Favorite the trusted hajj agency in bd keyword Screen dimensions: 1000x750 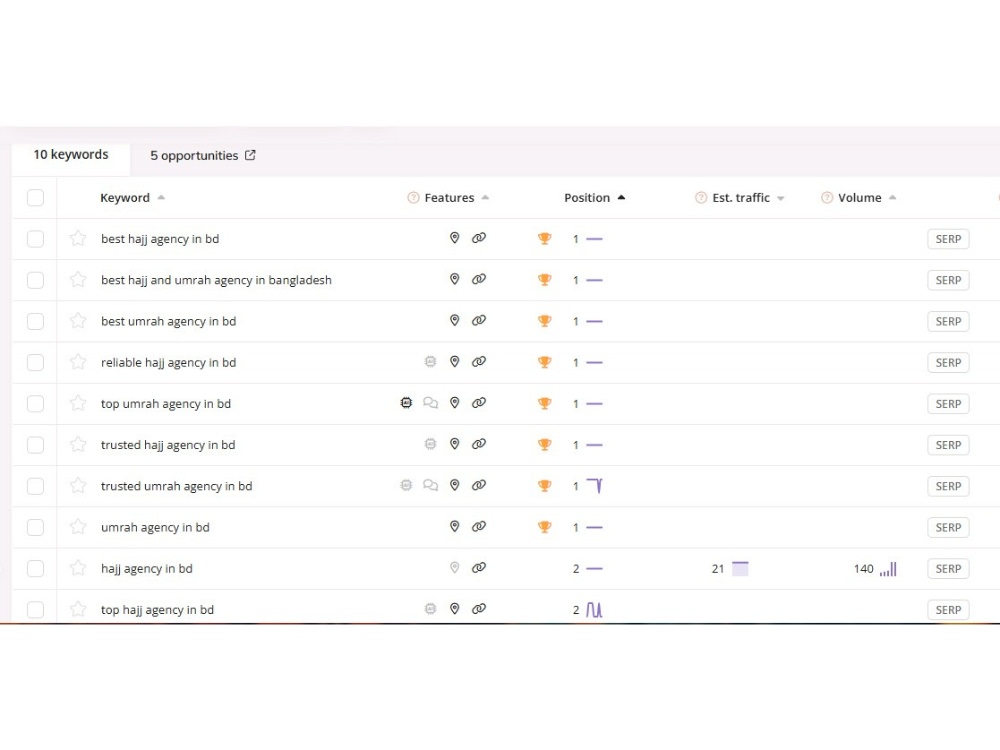[x=78, y=445]
